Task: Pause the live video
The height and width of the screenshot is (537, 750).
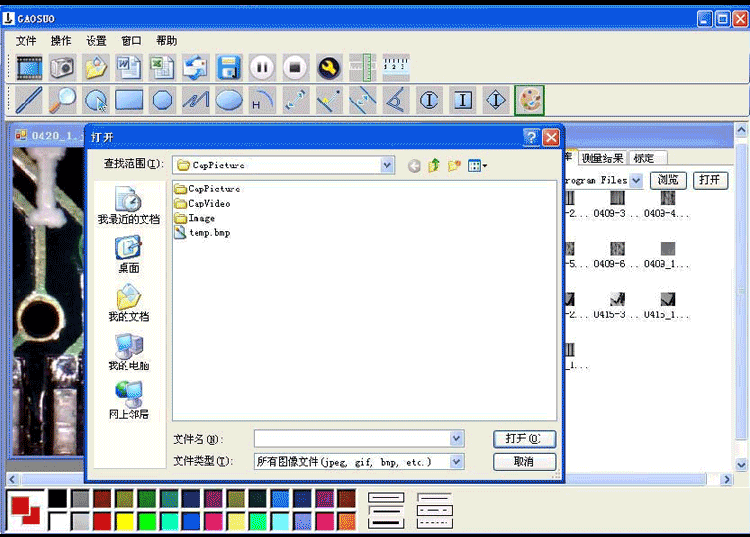Action: [x=262, y=67]
